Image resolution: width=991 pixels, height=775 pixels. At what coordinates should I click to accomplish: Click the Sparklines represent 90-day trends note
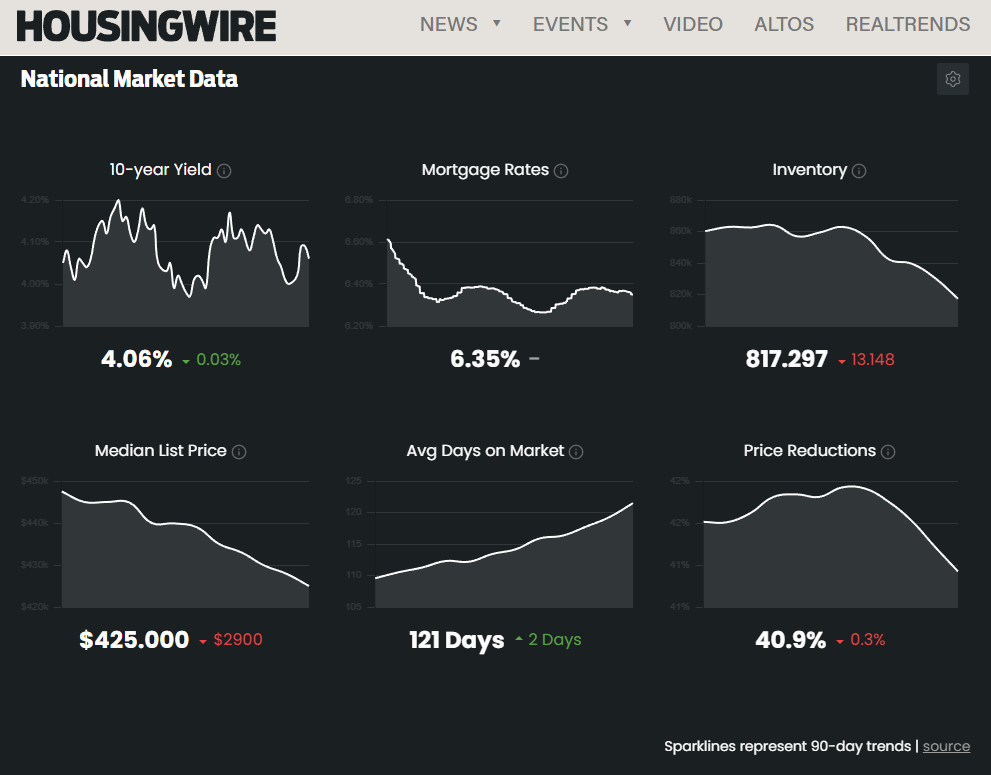787,746
